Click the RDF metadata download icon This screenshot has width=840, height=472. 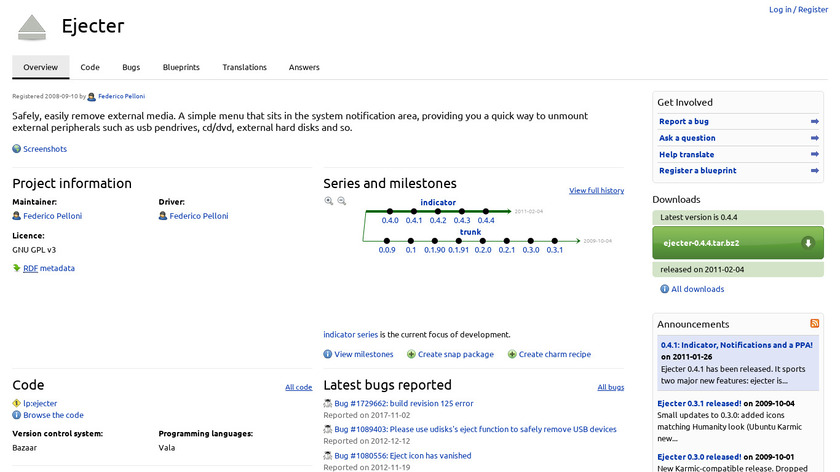point(17,268)
